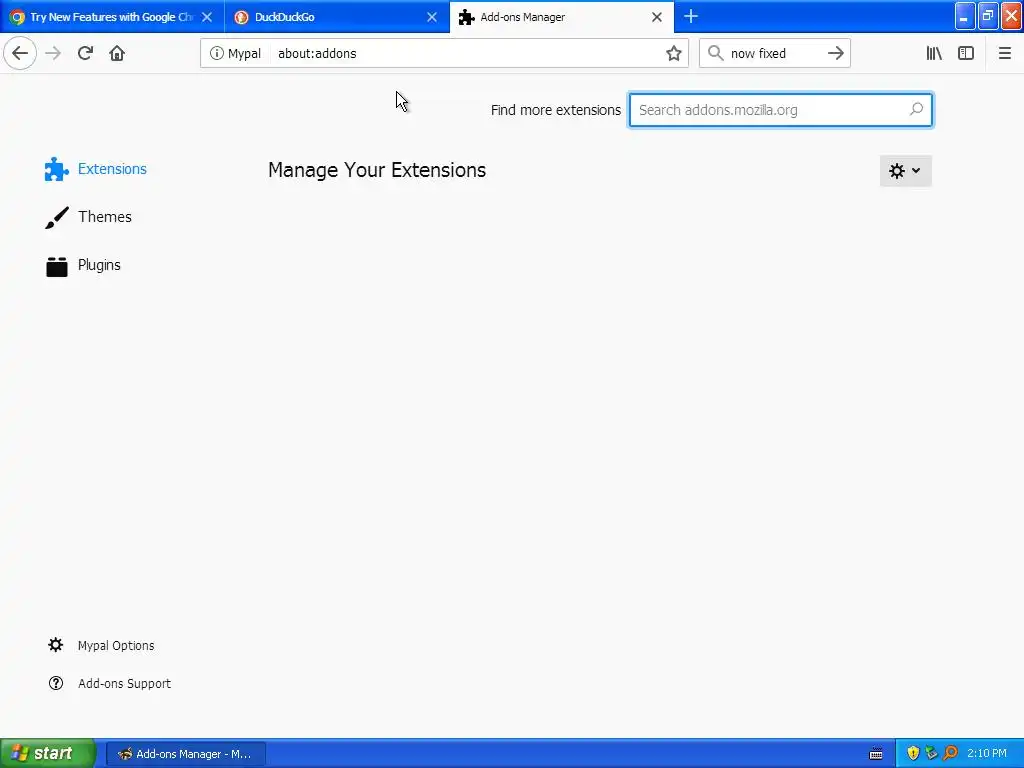Click the Extensions puzzle piece icon
The width and height of the screenshot is (1024, 768).
tap(56, 168)
